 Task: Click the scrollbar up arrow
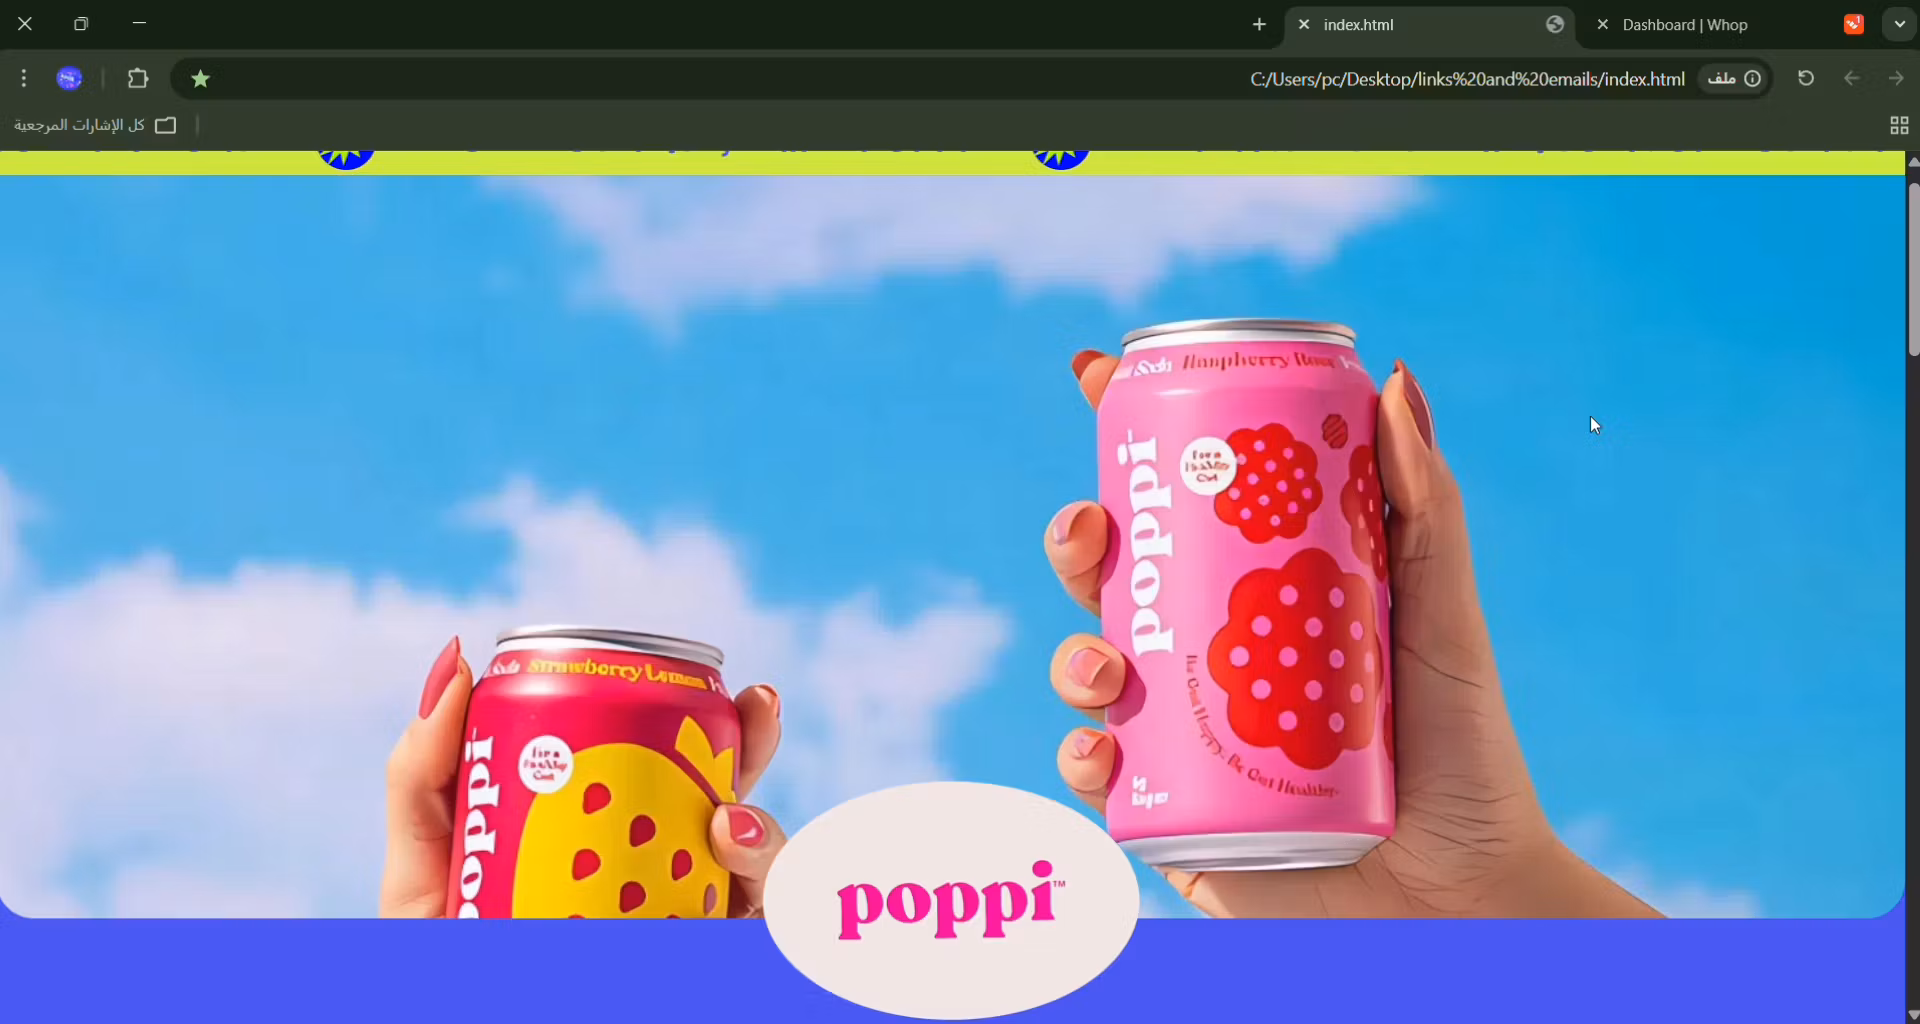pyautogui.click(x=1913, y=161)
